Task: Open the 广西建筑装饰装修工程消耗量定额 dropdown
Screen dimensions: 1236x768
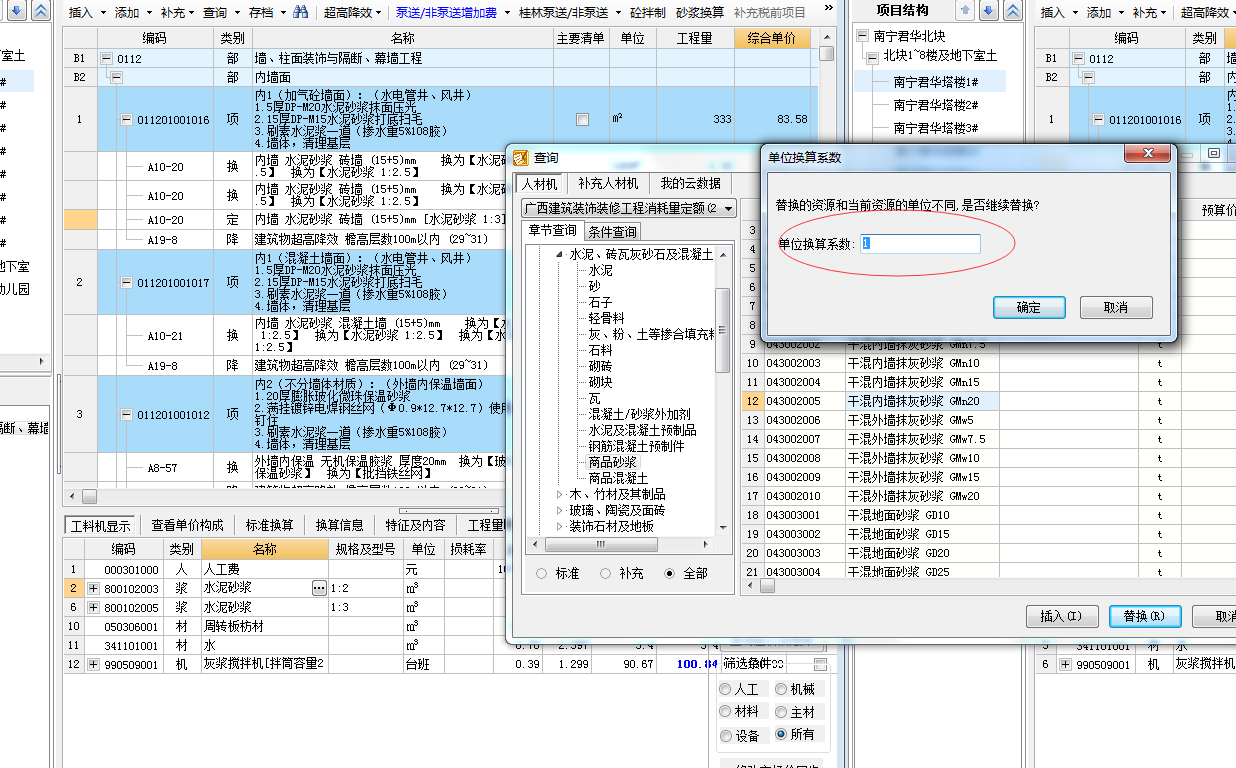Action: click(x=629, y=208)
